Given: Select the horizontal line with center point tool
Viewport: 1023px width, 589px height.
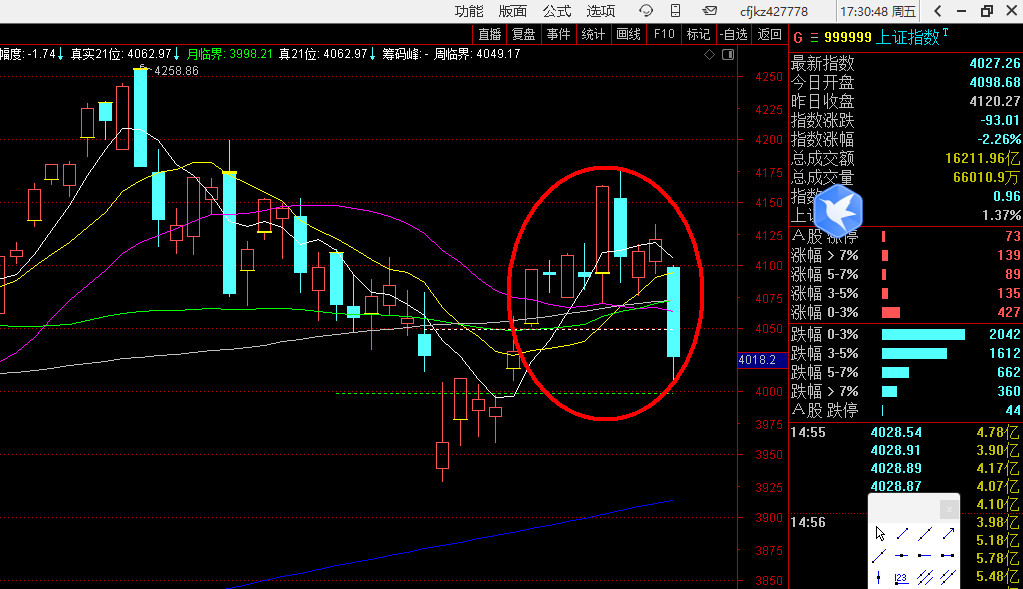Looking at the screenshot, I should coord(902,556).
